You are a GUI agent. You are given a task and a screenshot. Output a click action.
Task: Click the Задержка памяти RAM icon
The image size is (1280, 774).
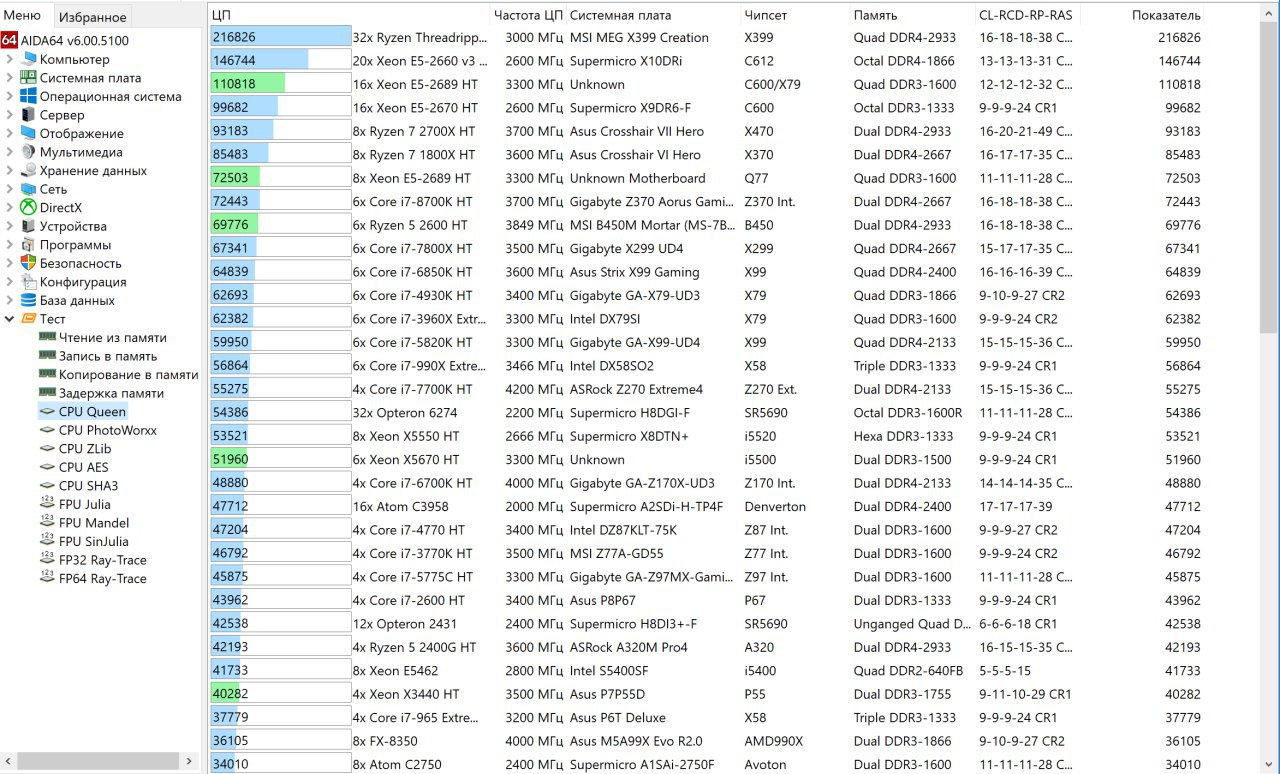(47, 393)
